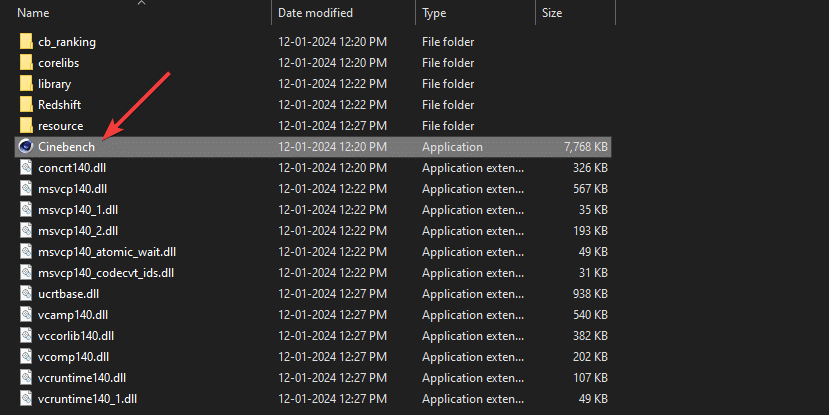Screen dimensions: 829x415
Task: Click the ucrtbase.dll file icon
Action: (26, 293)
